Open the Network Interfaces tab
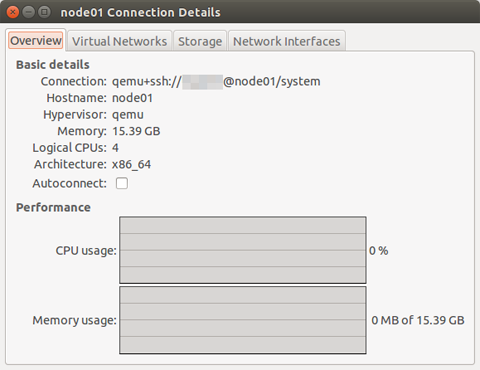 tap(287, 41)
